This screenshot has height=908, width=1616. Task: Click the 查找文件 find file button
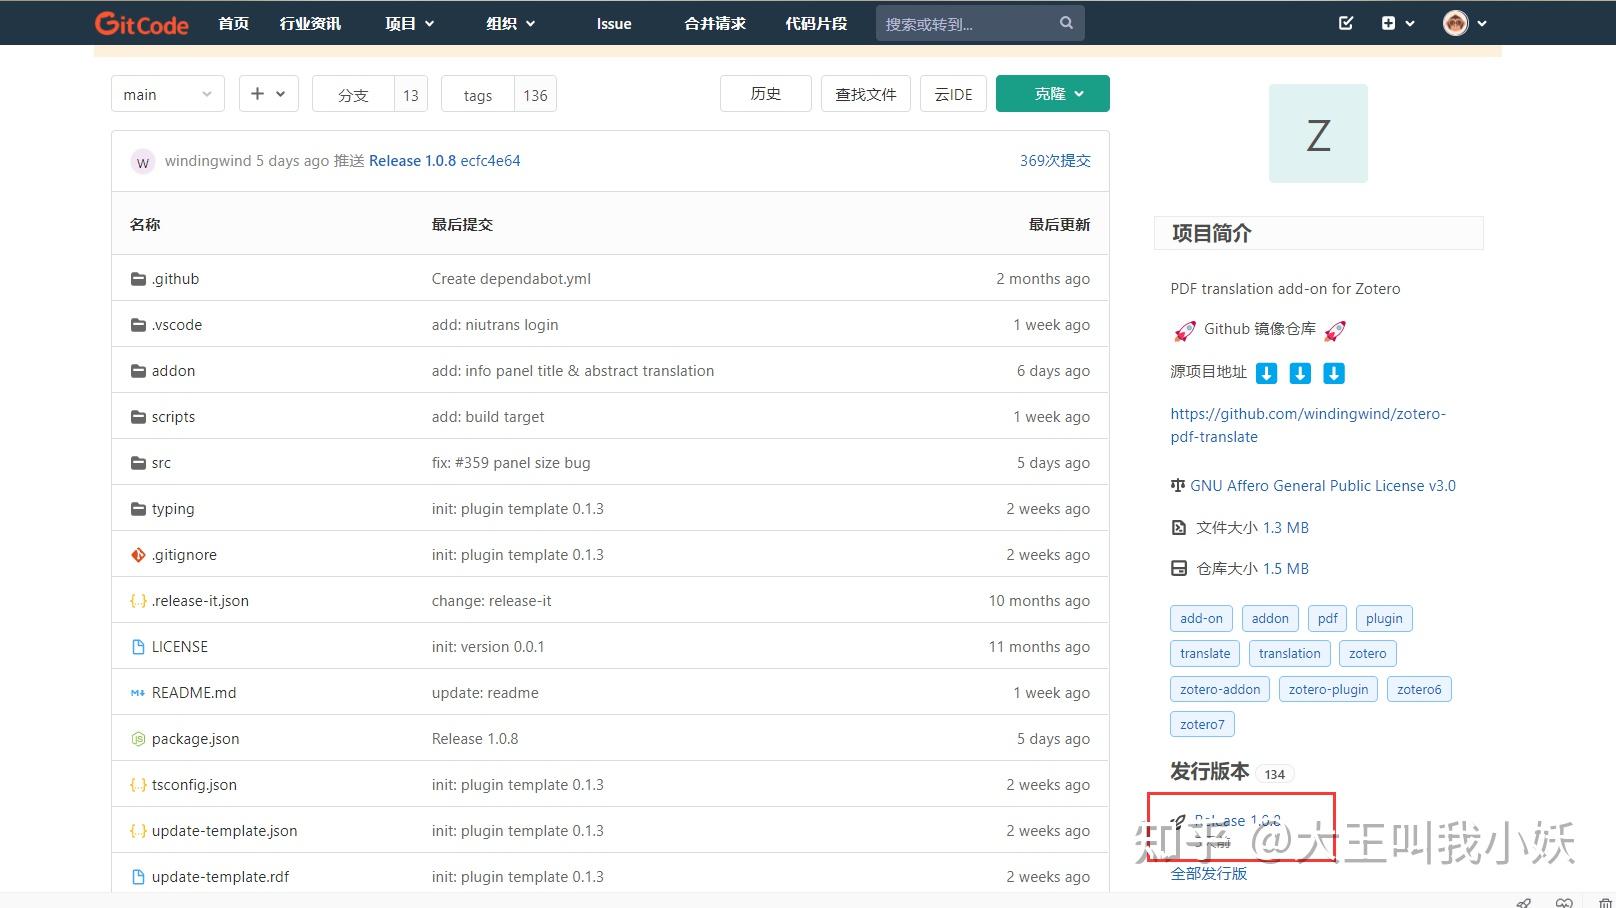coord(866,93)
